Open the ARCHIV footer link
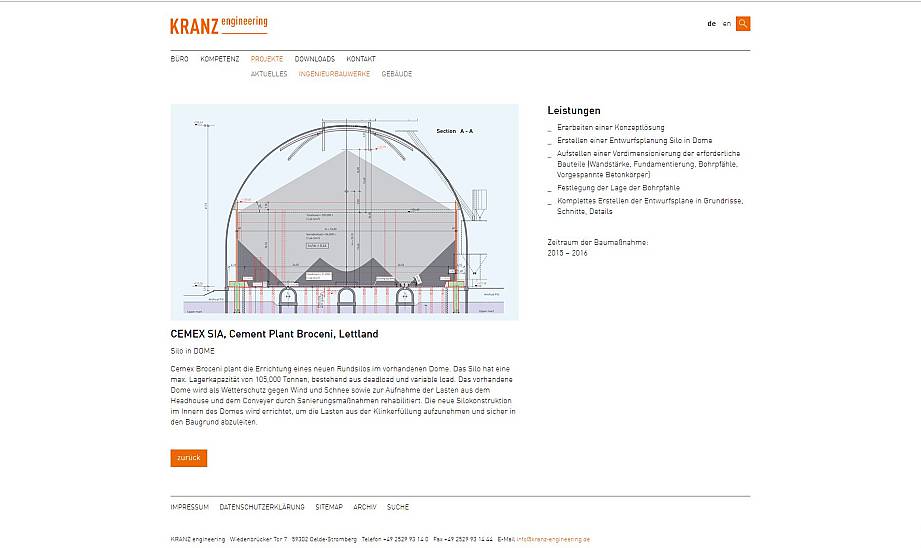This screenshot has width=921, height=548. [x=365, y=507]
